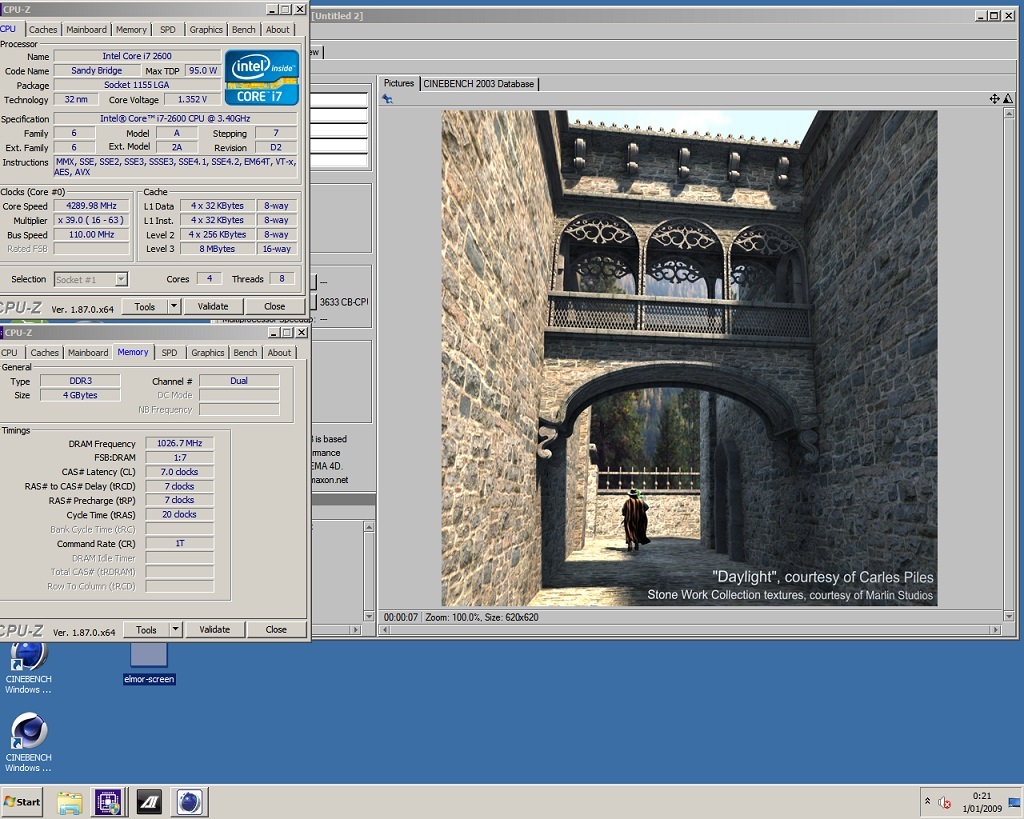
Task: Open CINEBENCH 2003 Database tab
Action: [479, 84]
